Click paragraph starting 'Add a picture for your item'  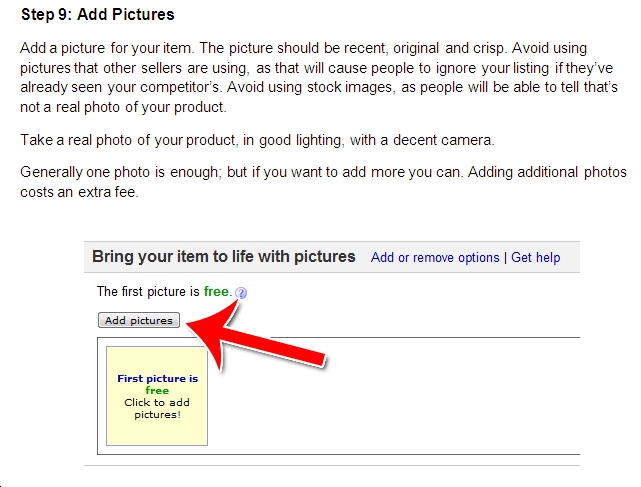[x=319, y=77]
